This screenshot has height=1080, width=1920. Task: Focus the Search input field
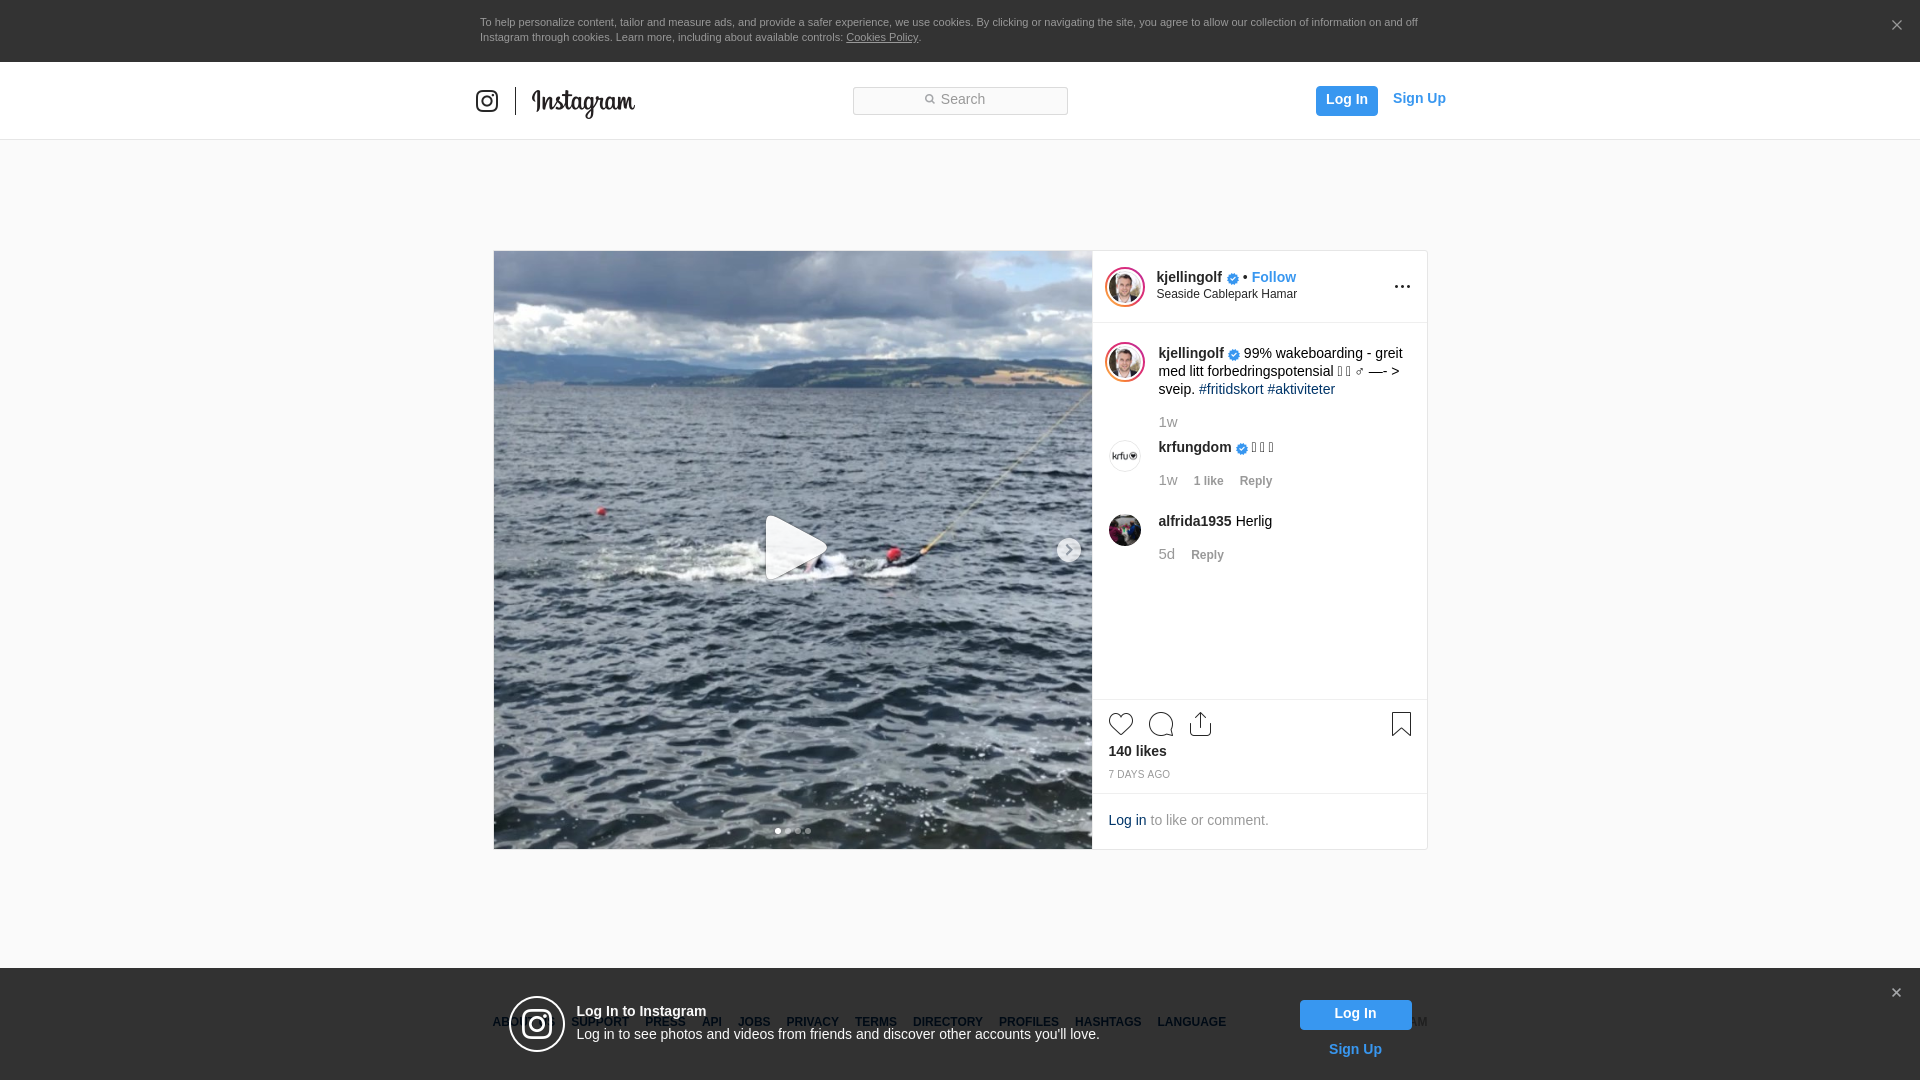pos(960,100)
